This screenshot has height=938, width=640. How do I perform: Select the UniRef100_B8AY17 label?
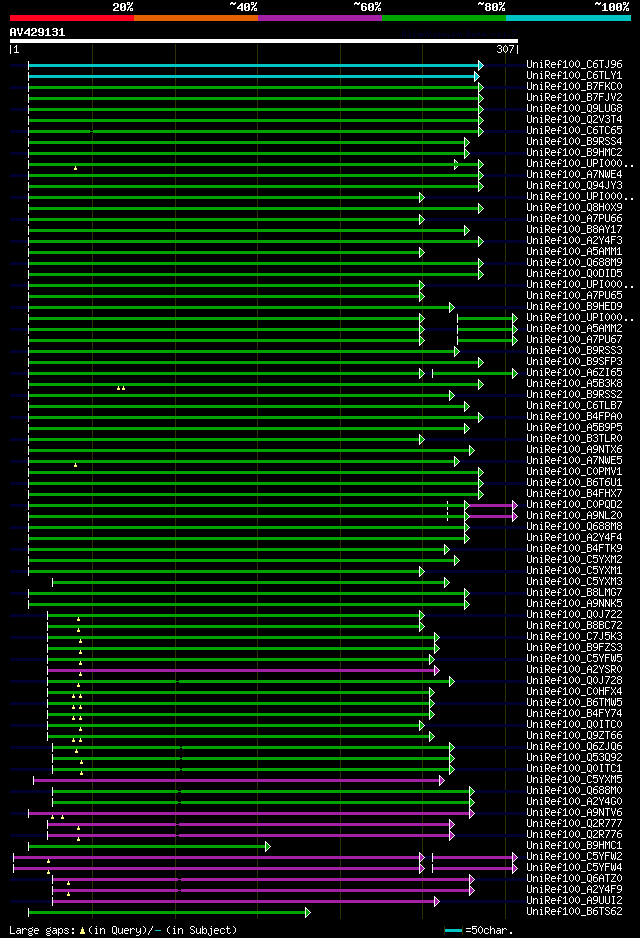574,229
